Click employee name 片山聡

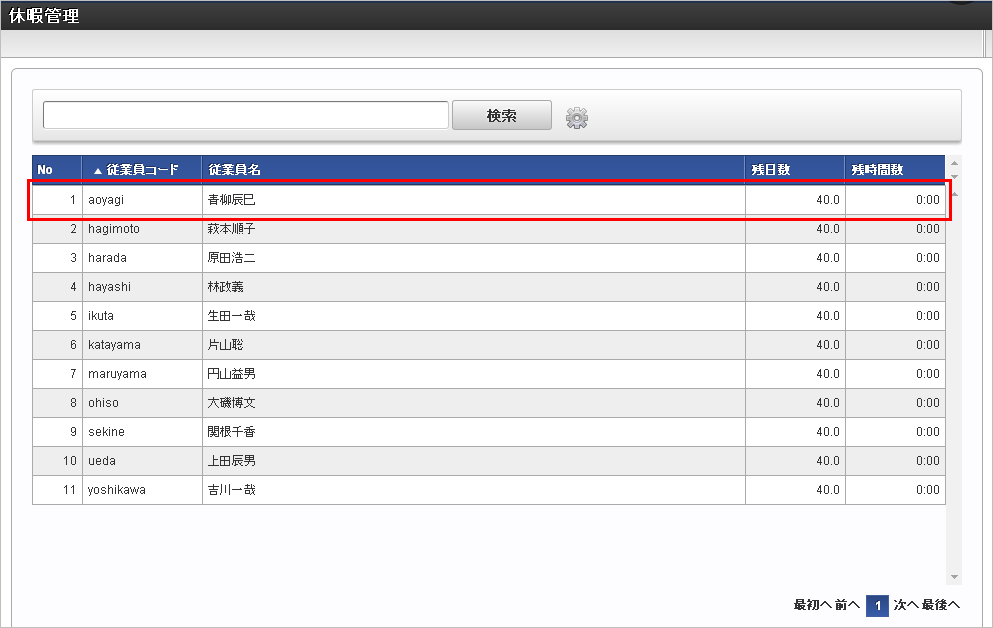tap(225, 345)
